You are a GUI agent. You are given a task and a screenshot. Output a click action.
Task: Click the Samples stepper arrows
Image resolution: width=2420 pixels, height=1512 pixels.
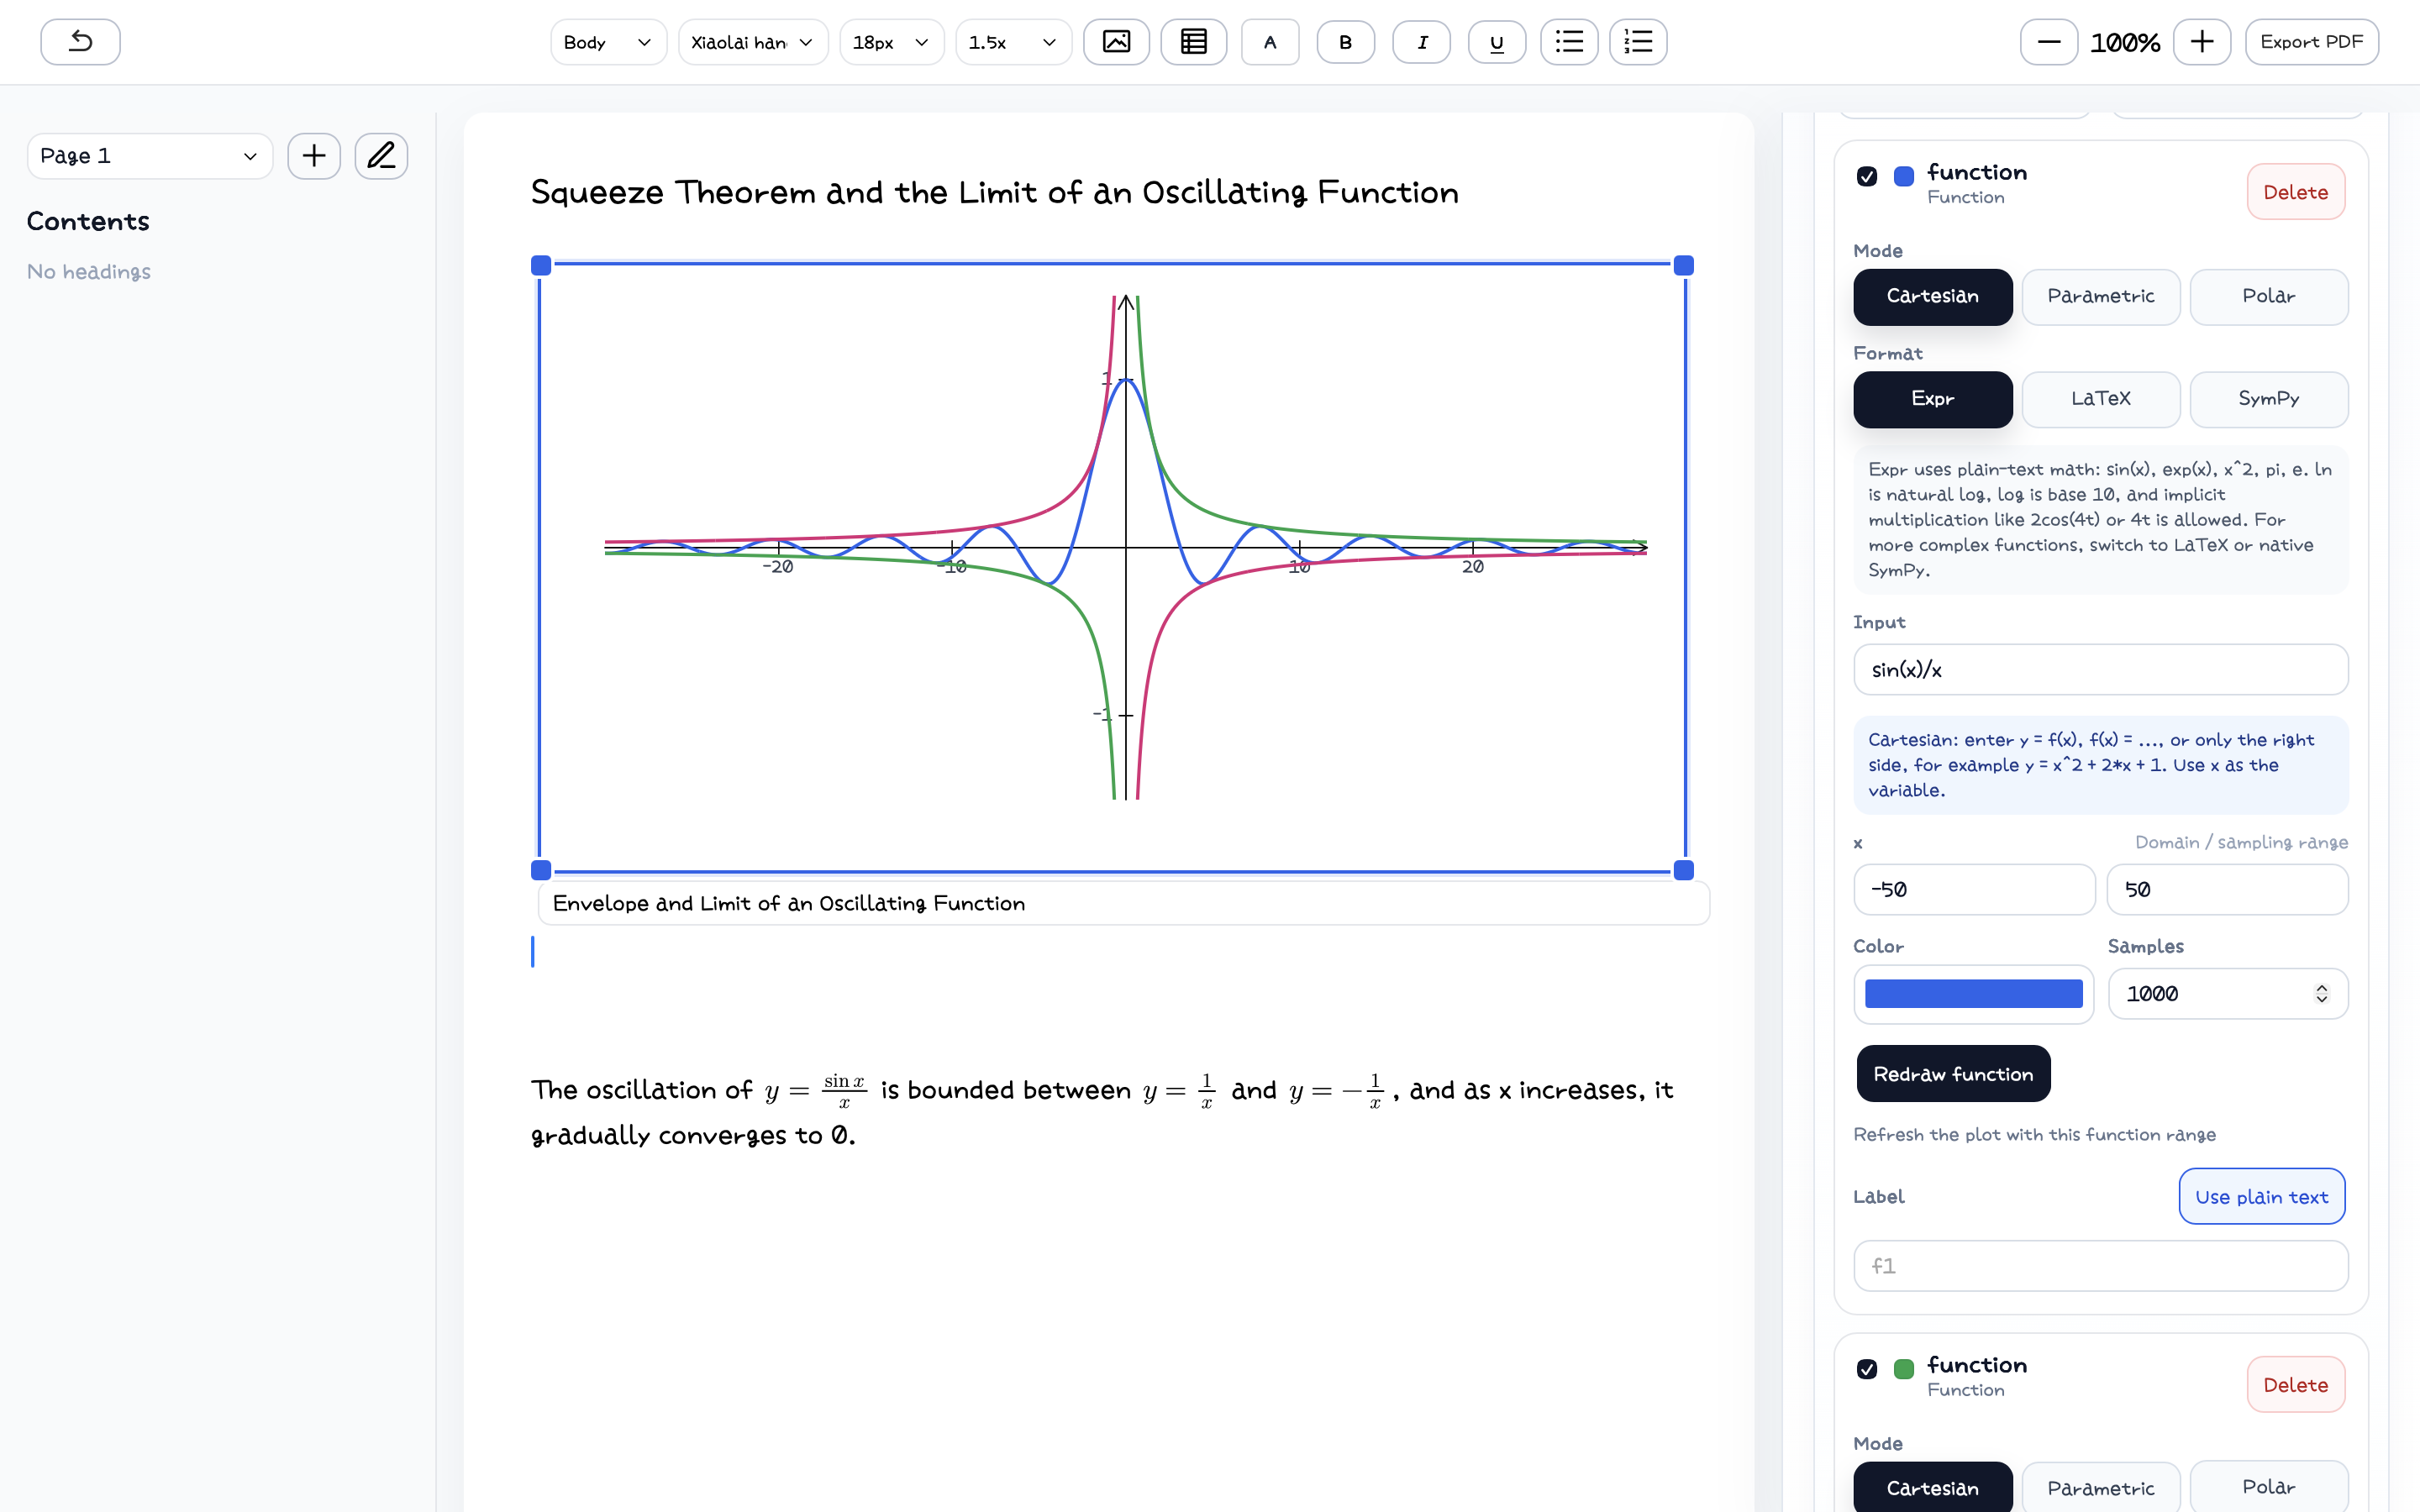tap(2321, 993)
